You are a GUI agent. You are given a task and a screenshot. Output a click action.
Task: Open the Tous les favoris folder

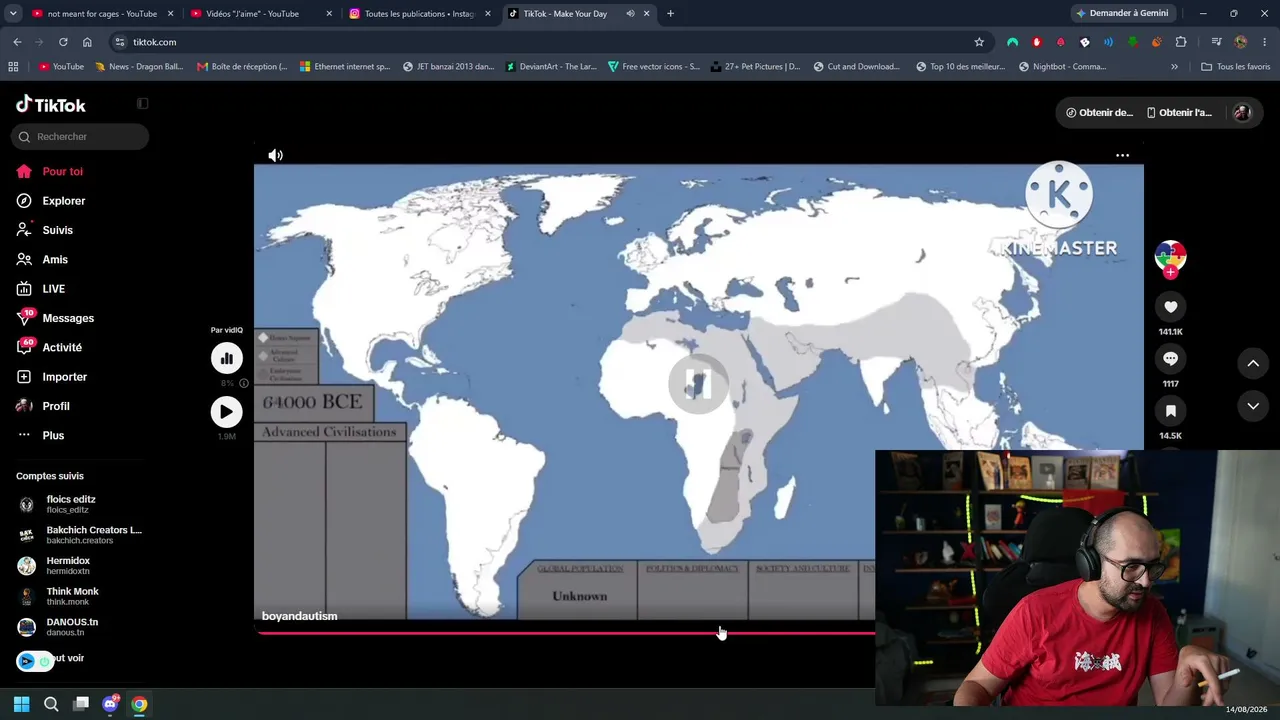[x=1236, y=67]
